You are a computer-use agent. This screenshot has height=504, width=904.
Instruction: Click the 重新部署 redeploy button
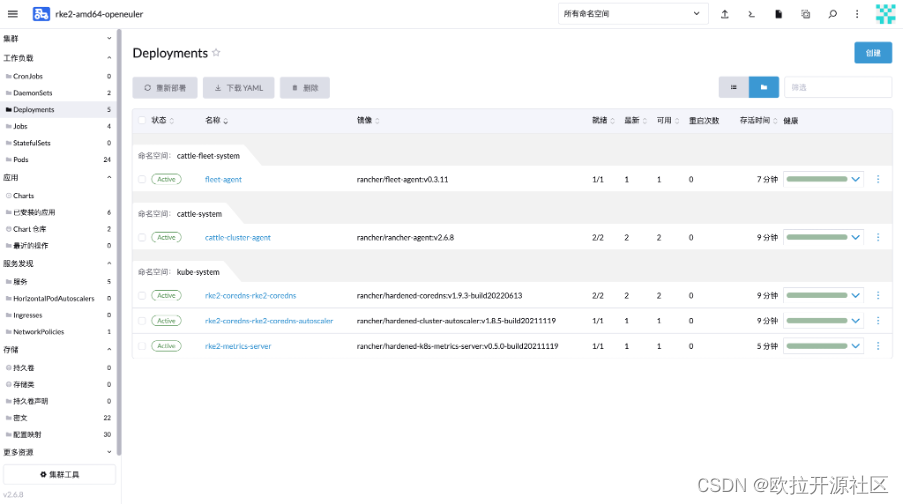point(165,88)
